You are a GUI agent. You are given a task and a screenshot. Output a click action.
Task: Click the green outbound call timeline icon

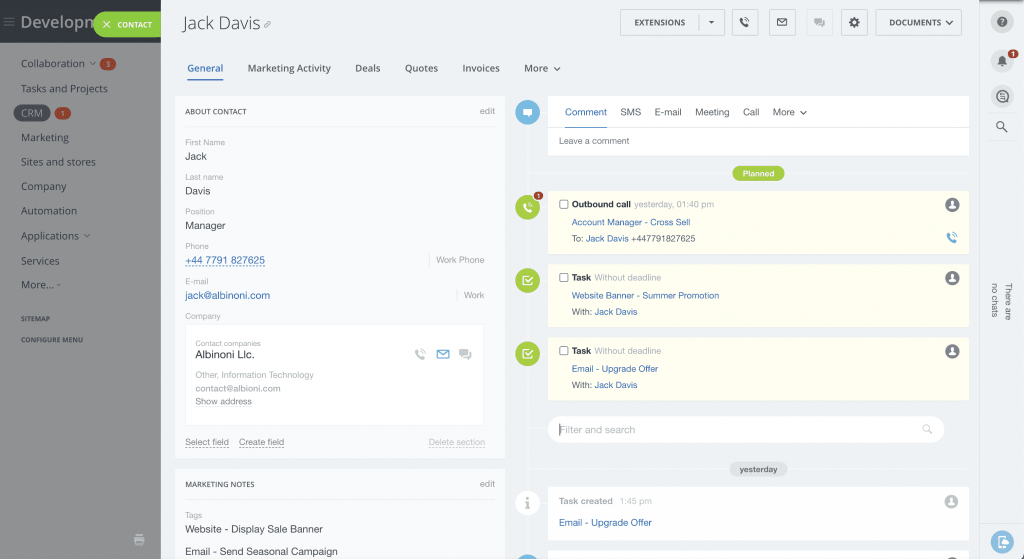[x=527, y=208]
